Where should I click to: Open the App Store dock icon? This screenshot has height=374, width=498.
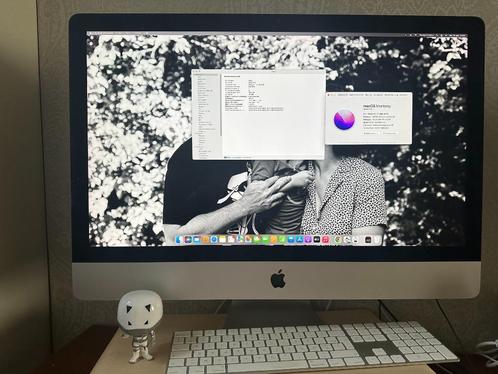[299, 239]
